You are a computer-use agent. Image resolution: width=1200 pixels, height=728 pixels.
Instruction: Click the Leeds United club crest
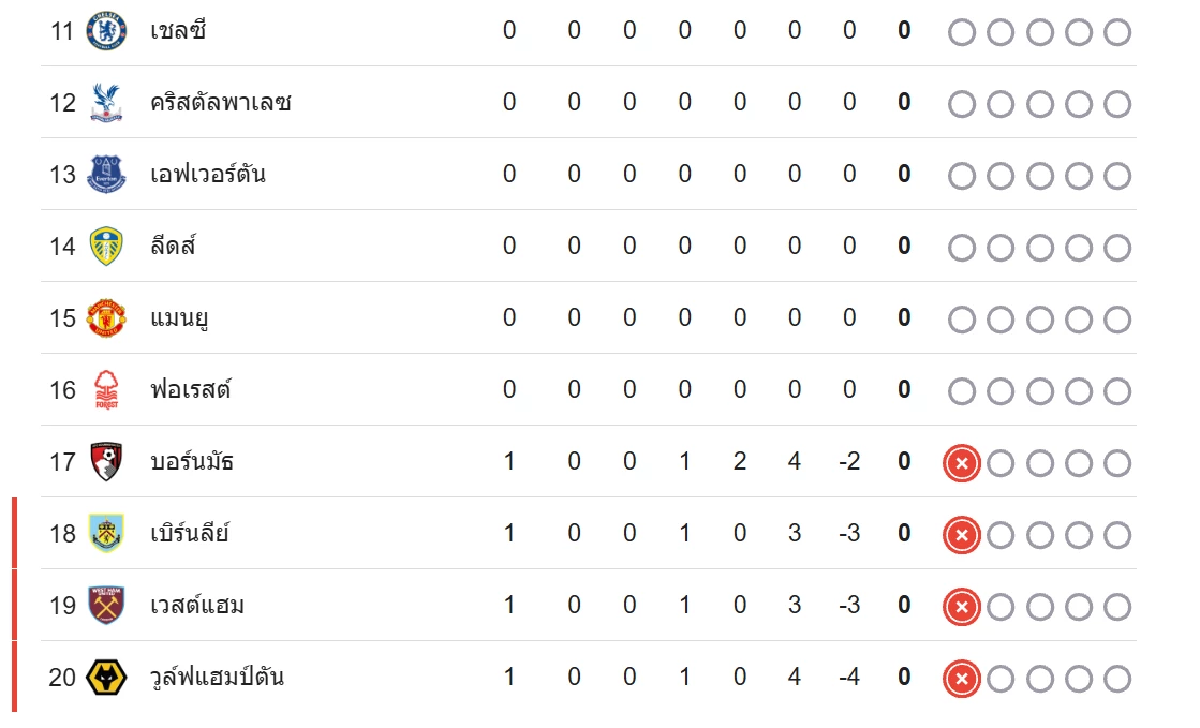(x=106, y=246)
